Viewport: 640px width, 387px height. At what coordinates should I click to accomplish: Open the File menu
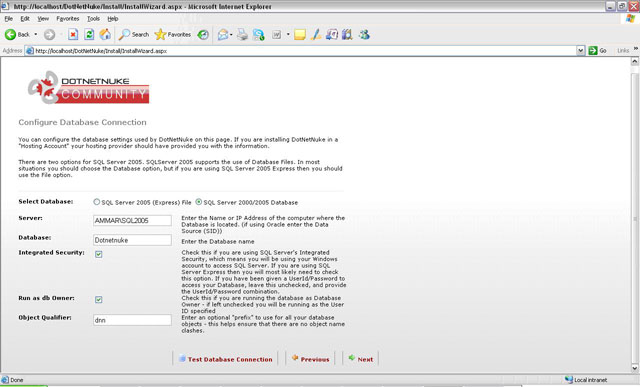point(9,19)
